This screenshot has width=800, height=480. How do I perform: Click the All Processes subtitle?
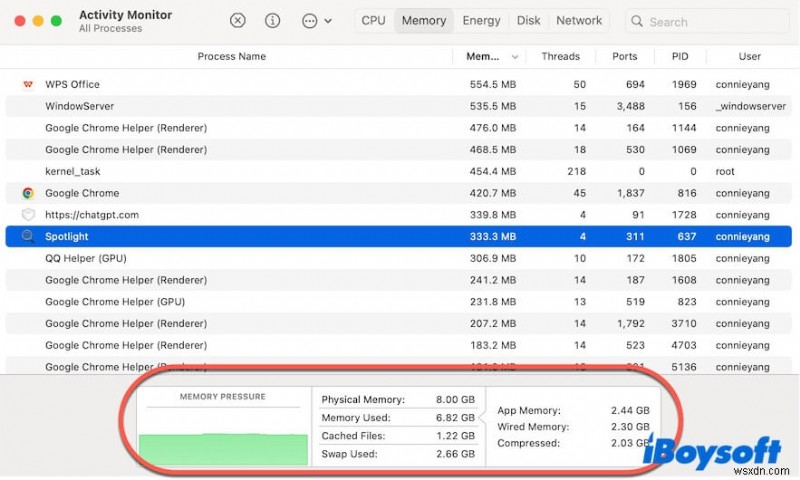110,29
